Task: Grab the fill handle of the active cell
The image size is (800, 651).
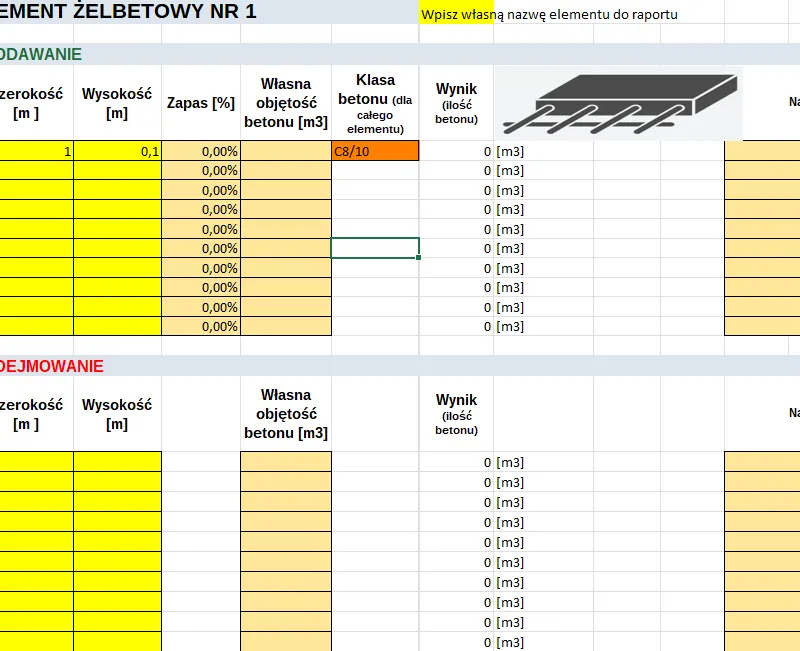Action: (x=419, y=258)
